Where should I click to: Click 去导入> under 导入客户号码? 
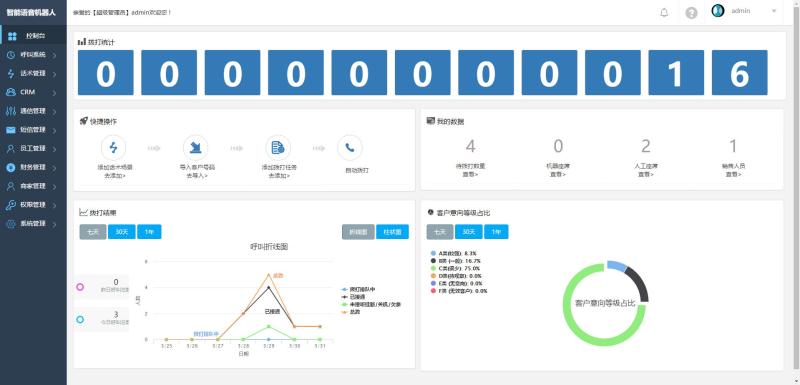(196, 176)
